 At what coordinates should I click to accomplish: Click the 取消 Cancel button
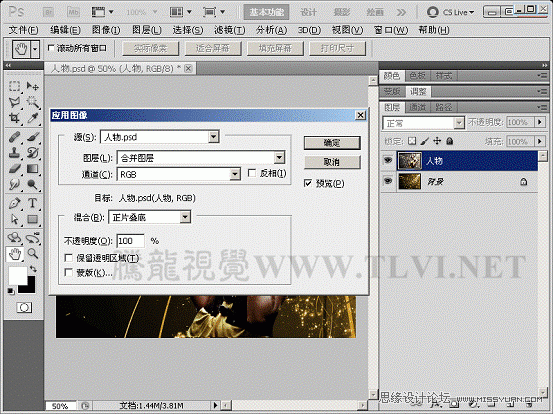click(x=332, y=162)
